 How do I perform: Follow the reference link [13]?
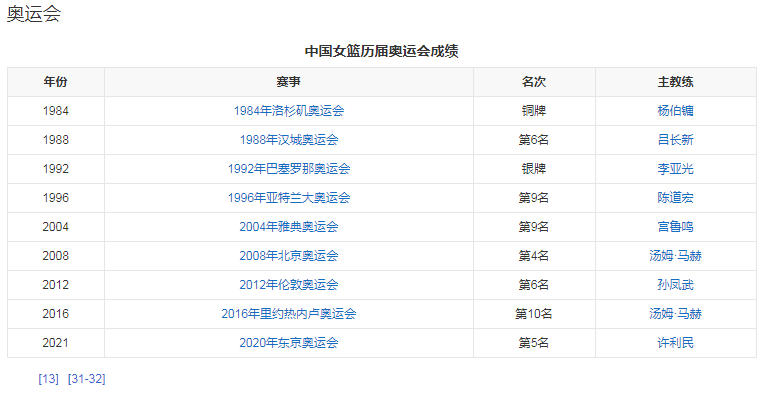click(x=48, y=379)
